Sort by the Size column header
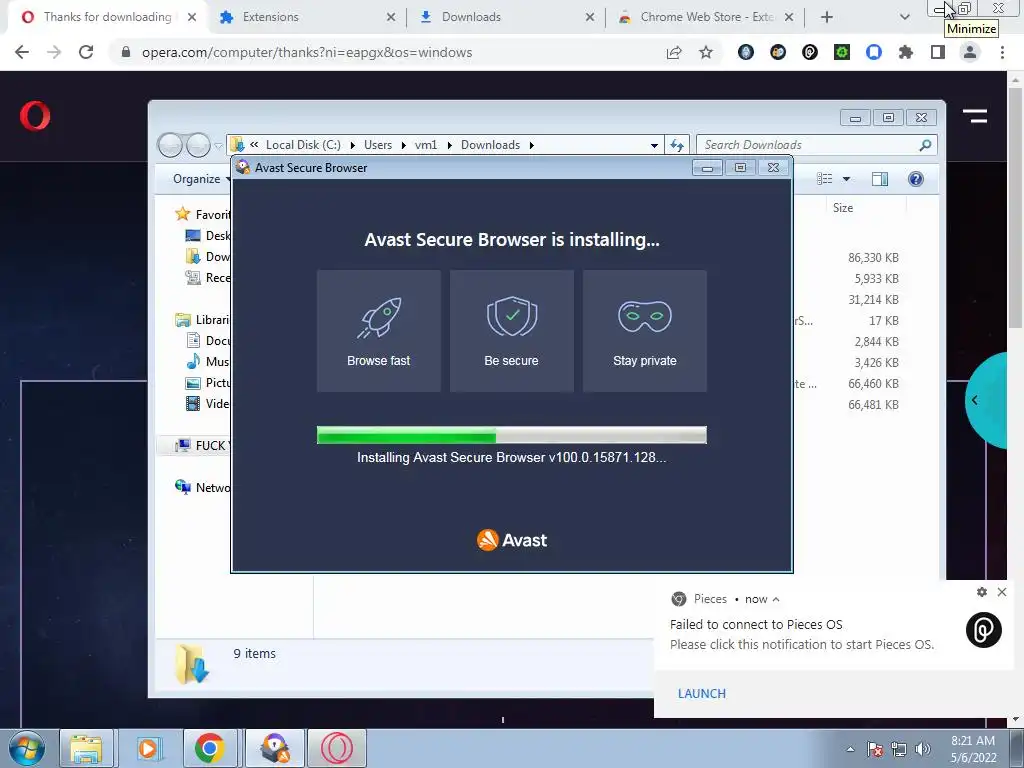This screenshot has width=1024, height=768. click(x=842, y=208)
